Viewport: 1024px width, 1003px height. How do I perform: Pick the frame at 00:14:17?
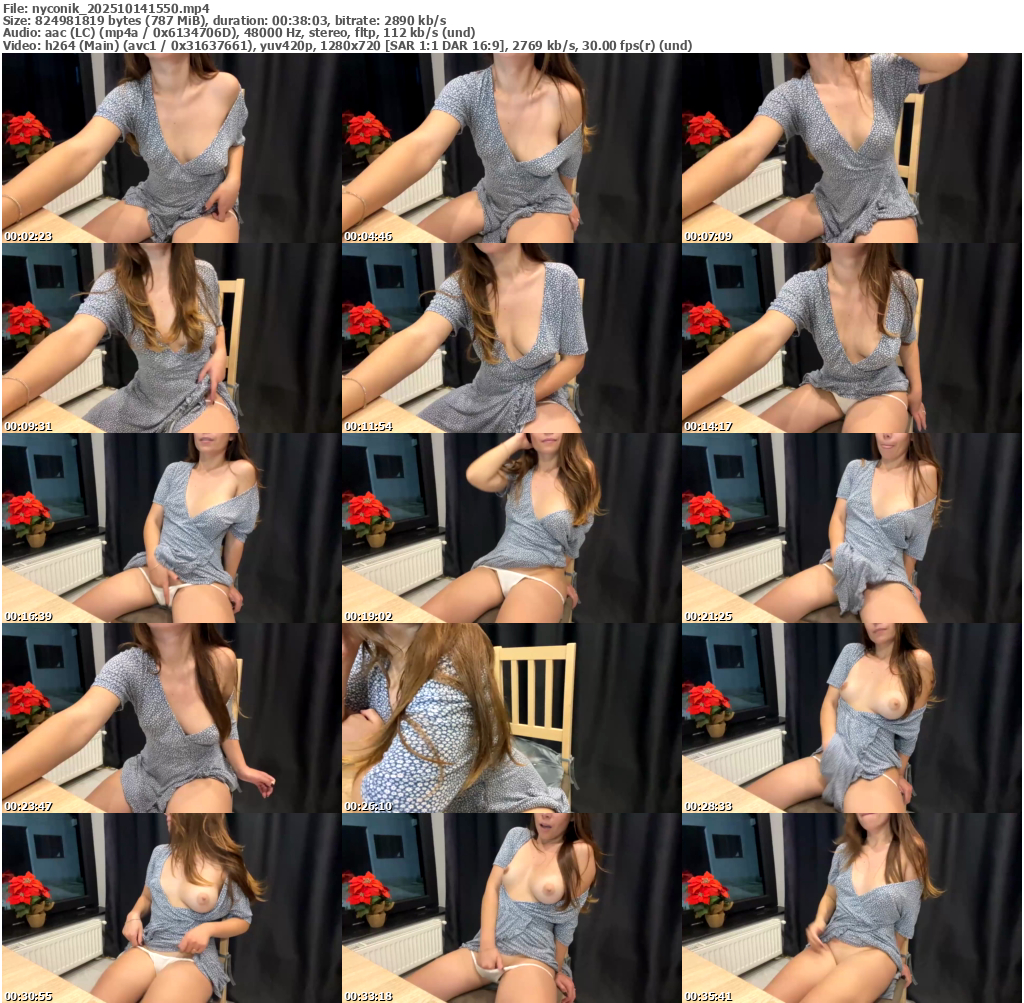pyautogui.click(x=851, y=338)
